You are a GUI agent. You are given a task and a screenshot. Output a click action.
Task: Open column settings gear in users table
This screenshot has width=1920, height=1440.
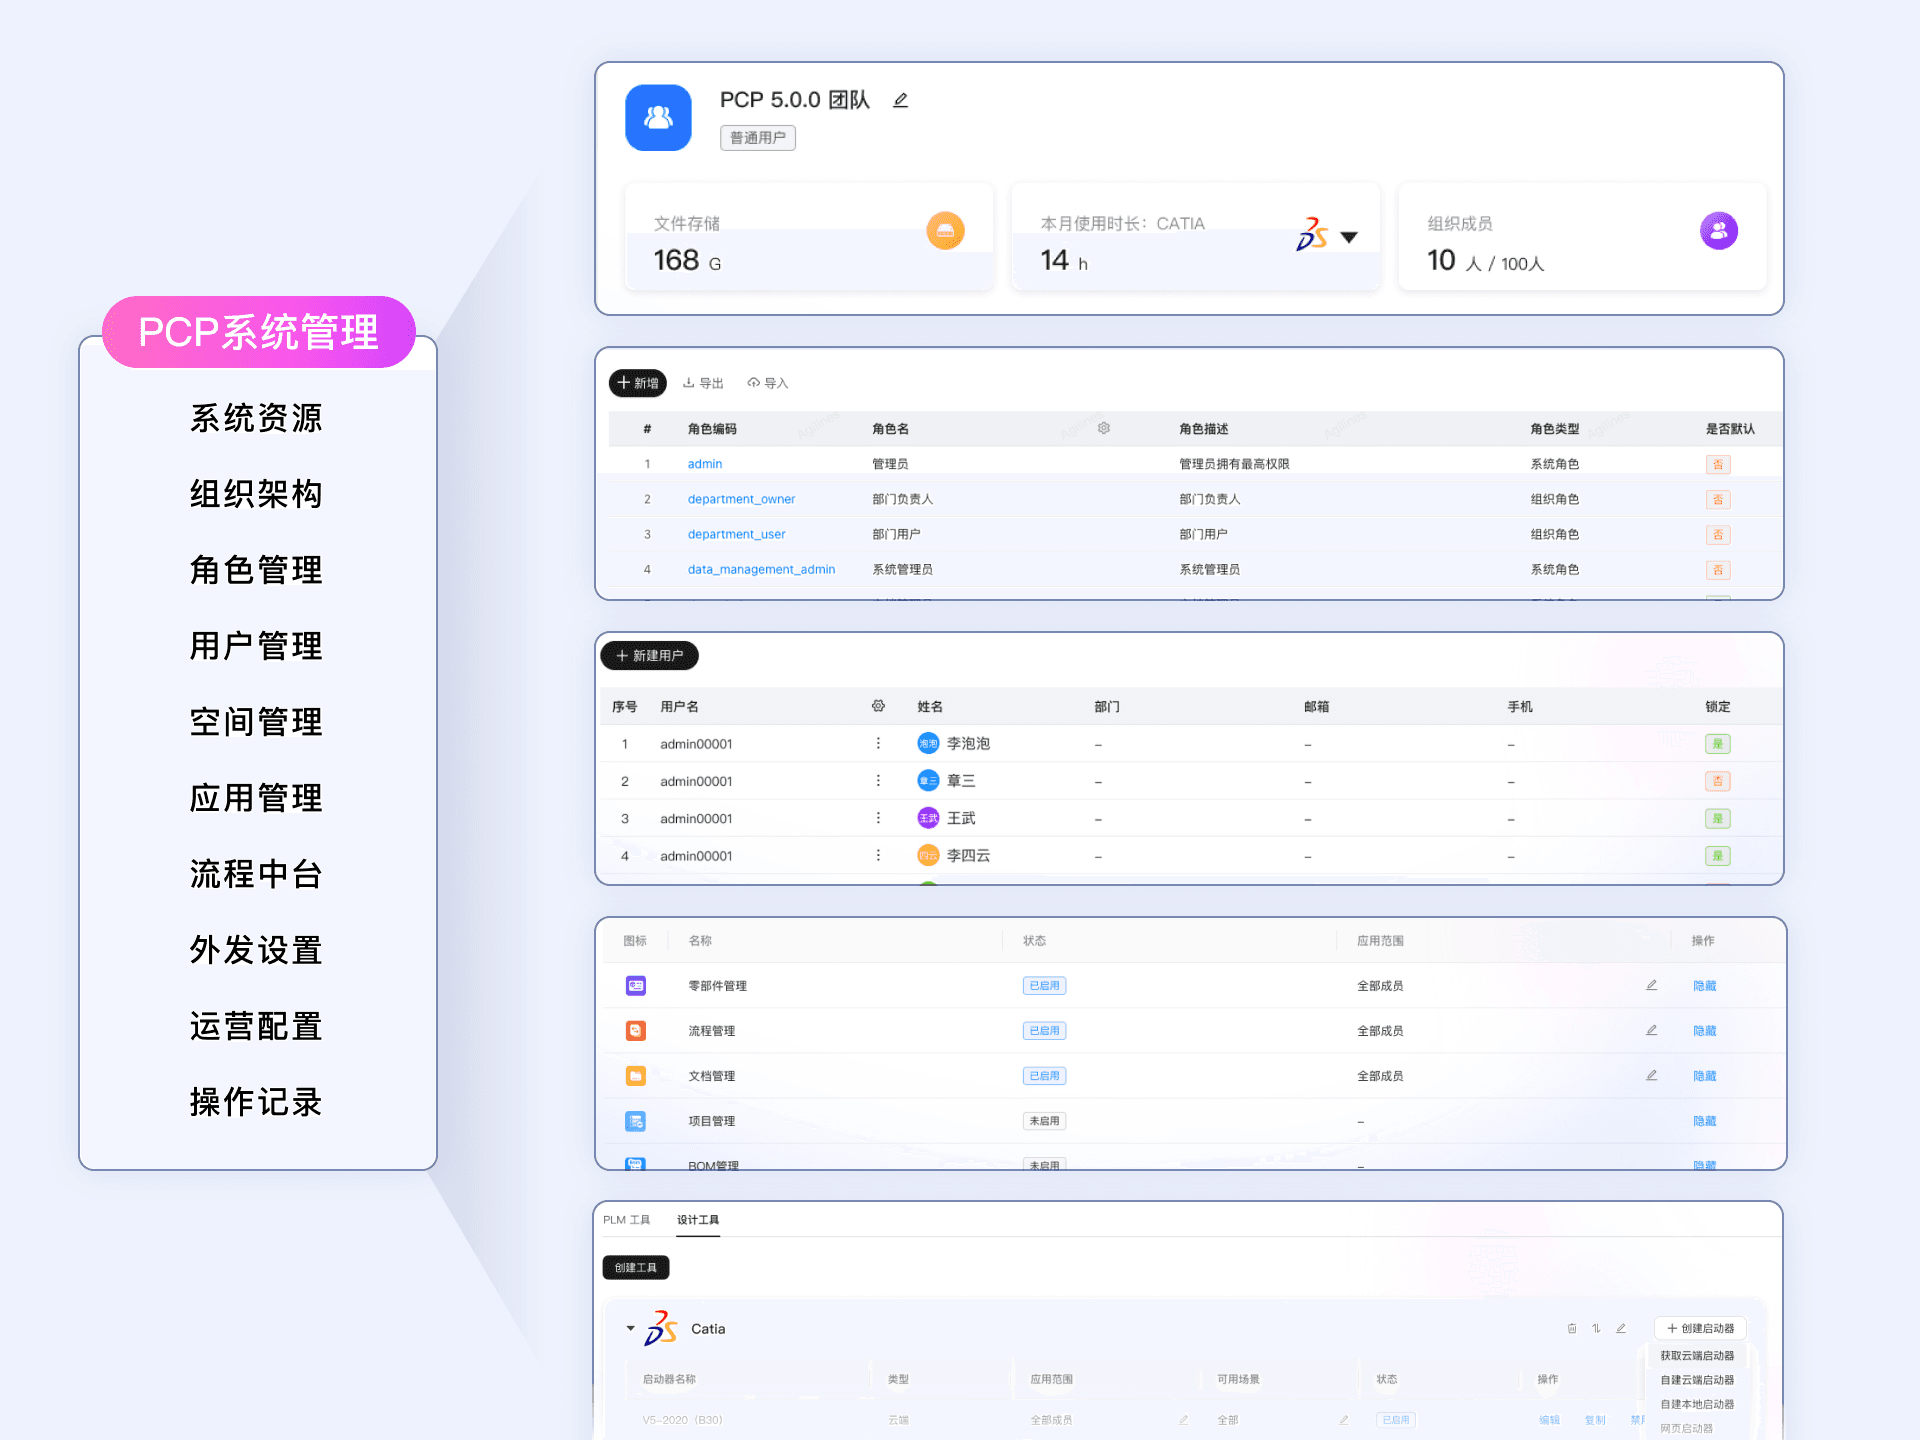(878, 706)
